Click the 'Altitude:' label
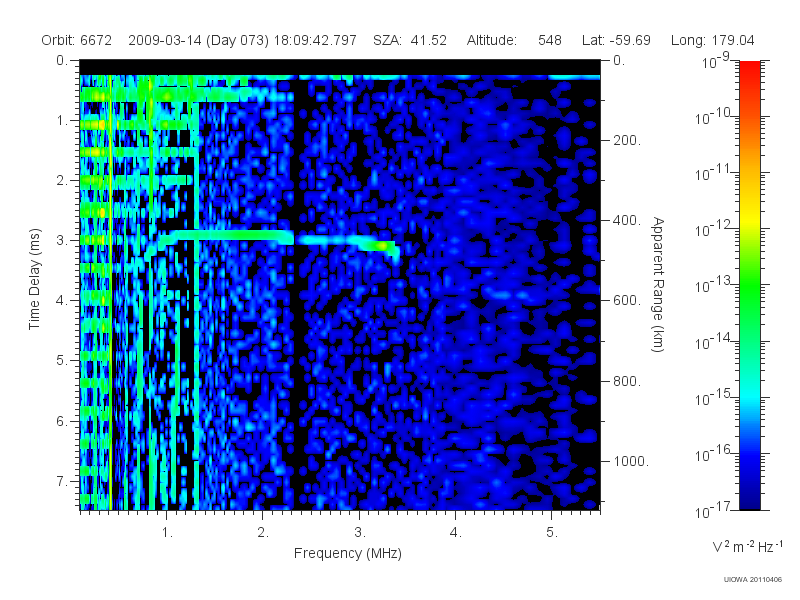Screen dimensions: 800x600 491,40
